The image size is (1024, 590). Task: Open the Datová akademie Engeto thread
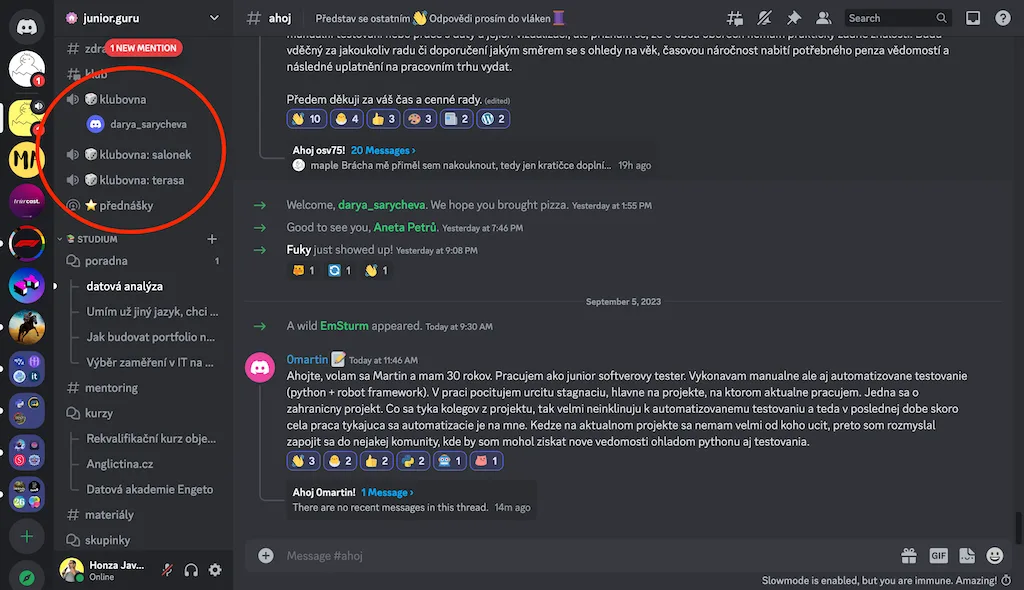coord(150,489)
